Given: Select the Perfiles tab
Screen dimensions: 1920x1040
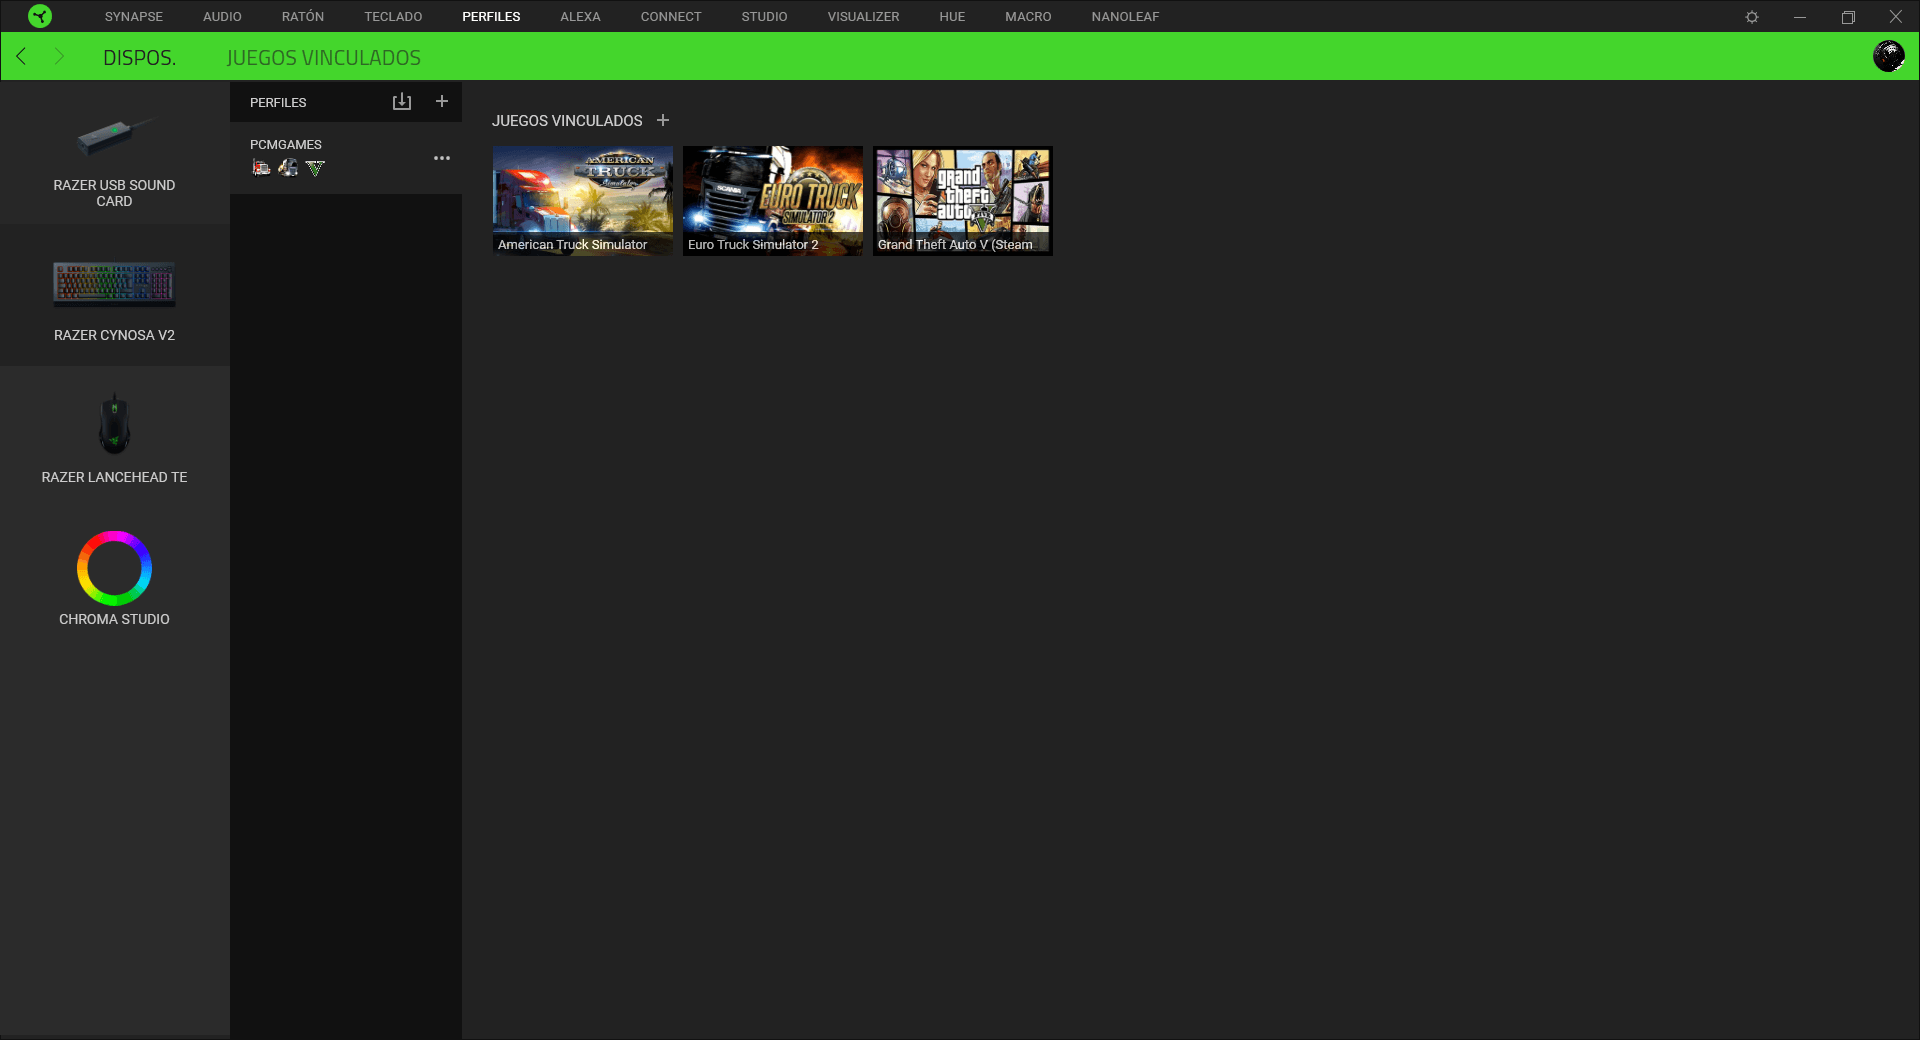Looking at the screenshot, I should [491, 17].
